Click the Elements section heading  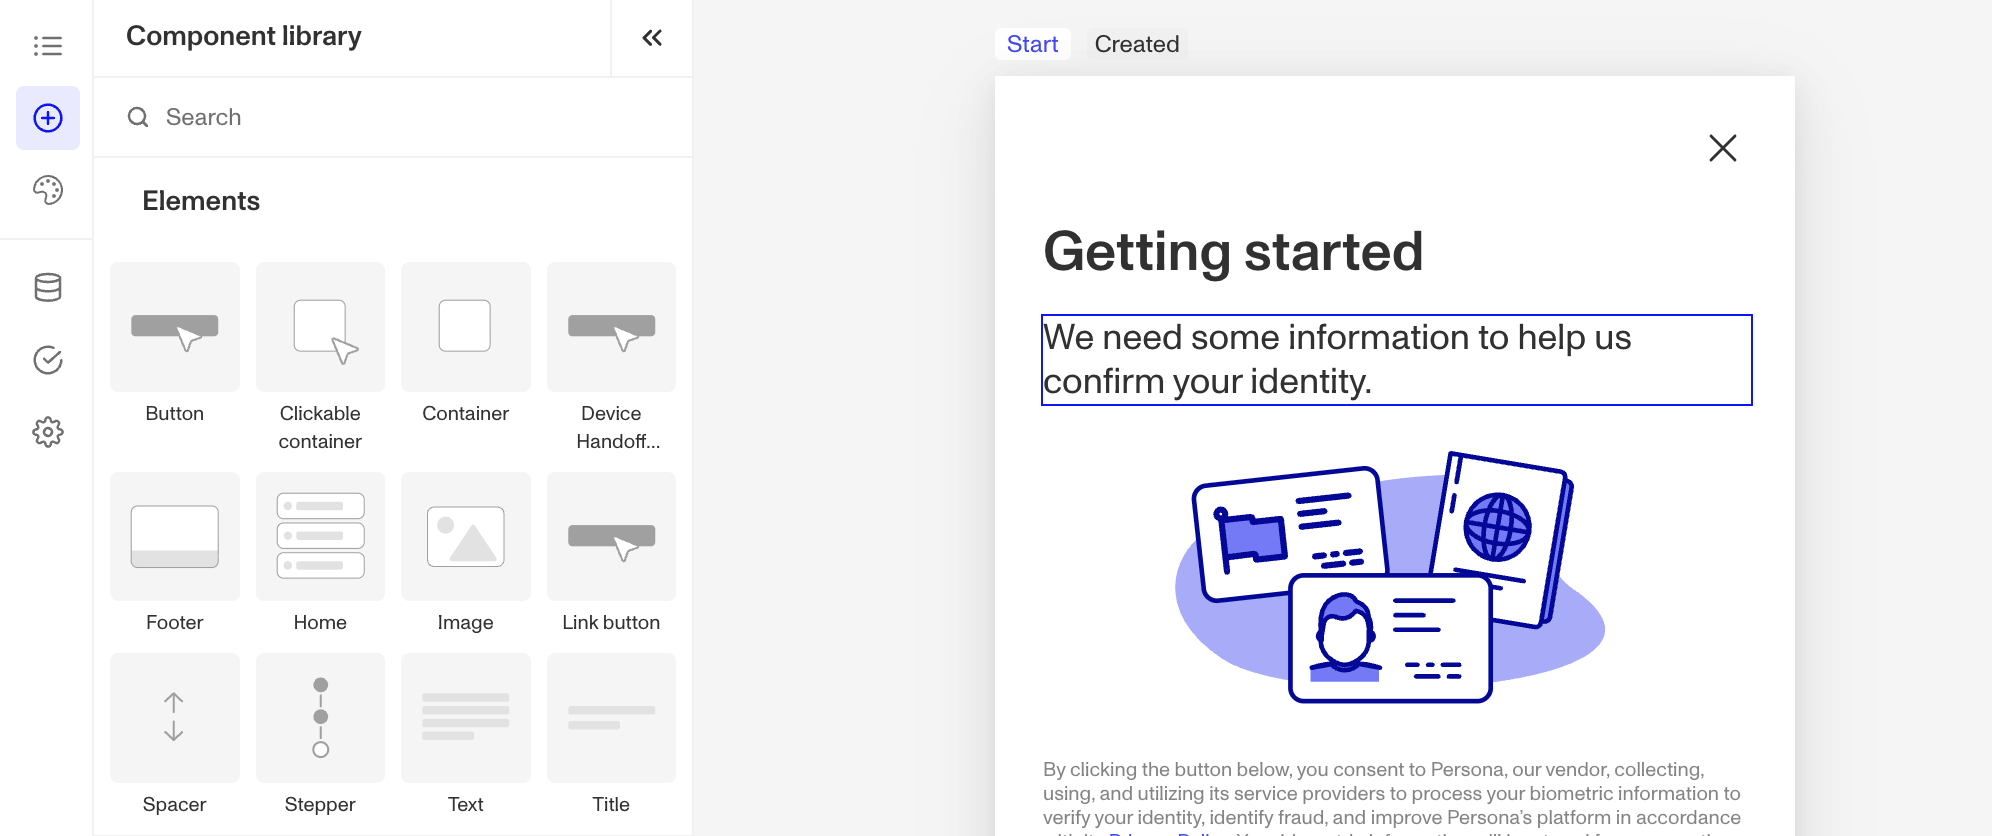point(201,201)
